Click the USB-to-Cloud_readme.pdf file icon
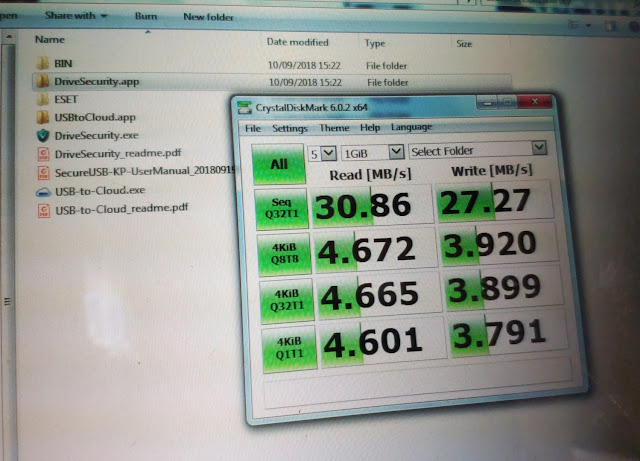This screenshot has height=461, width=640. 44,210
